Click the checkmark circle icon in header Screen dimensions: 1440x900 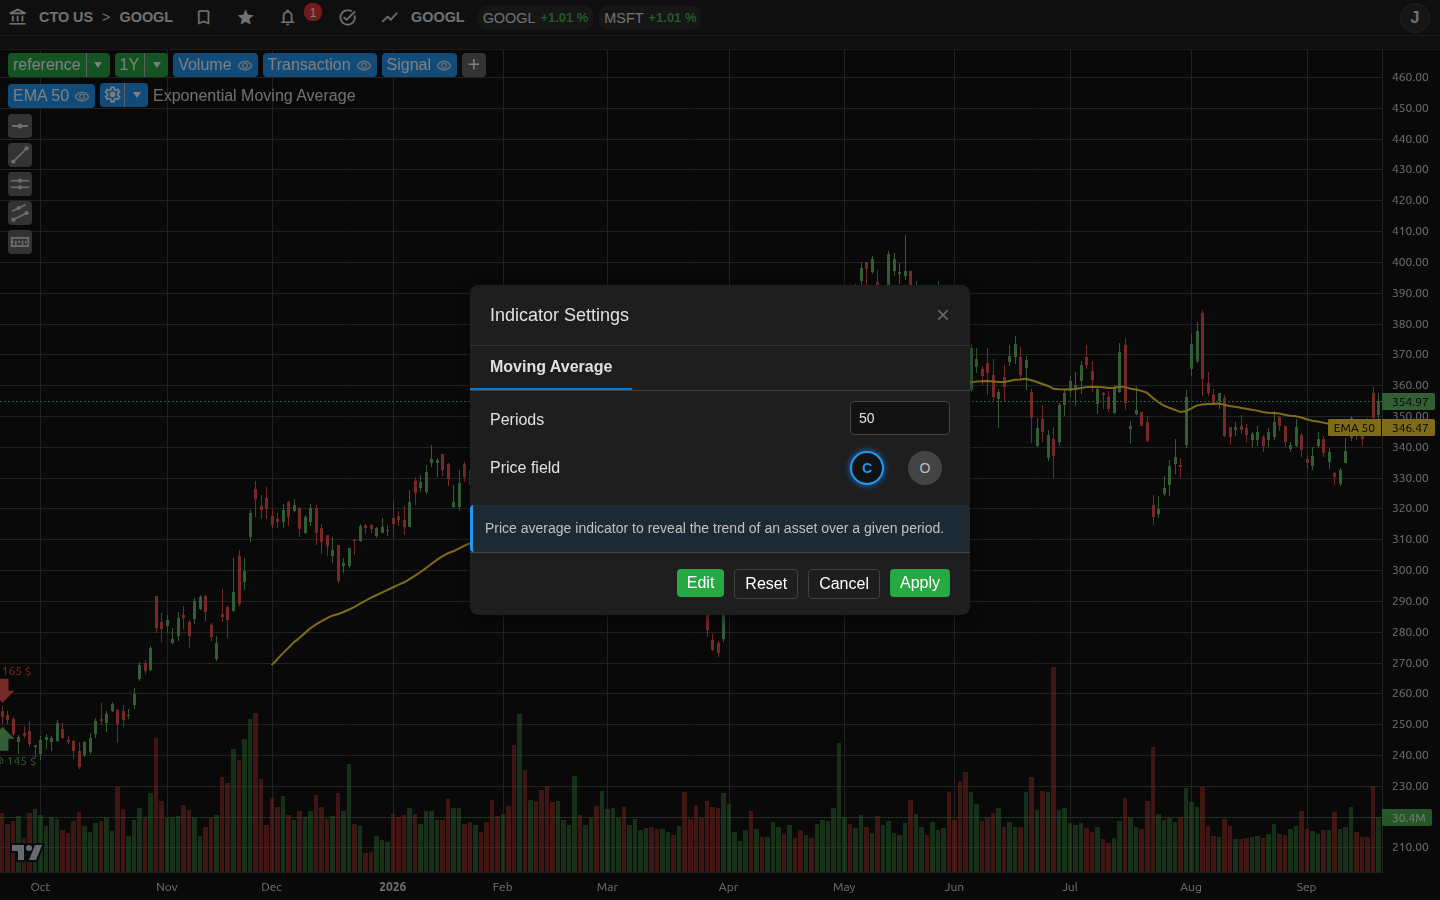tap(348, 17)
